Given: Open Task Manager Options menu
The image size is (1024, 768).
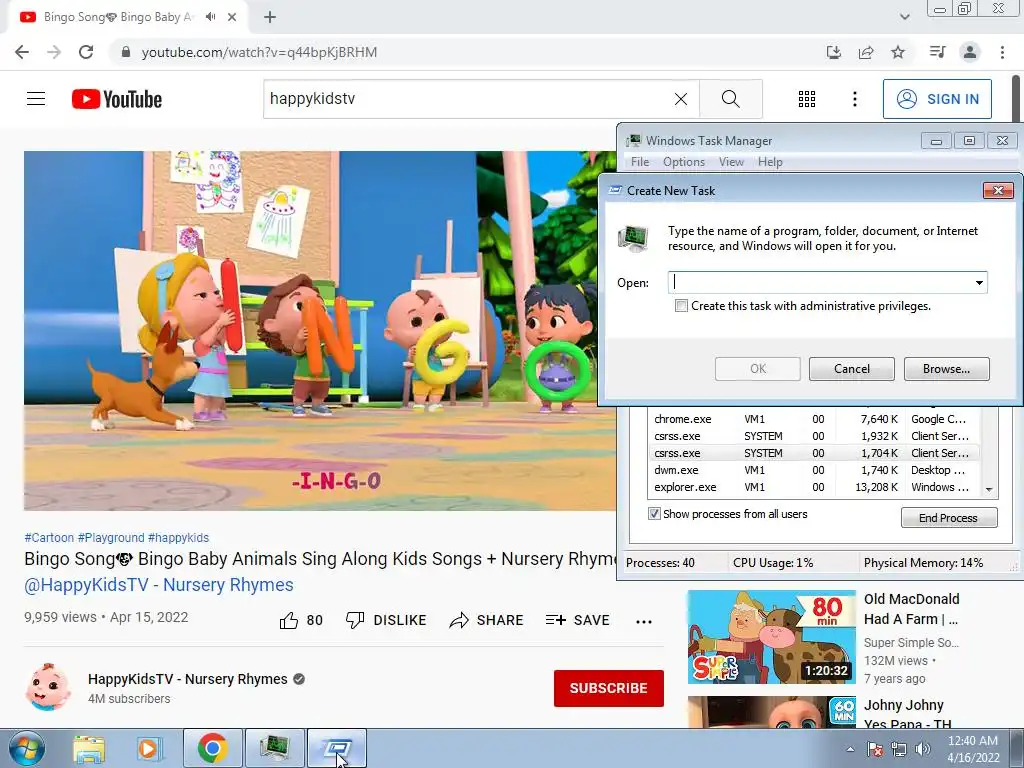Looking at the screenshot, I should (x=684, y=162).
